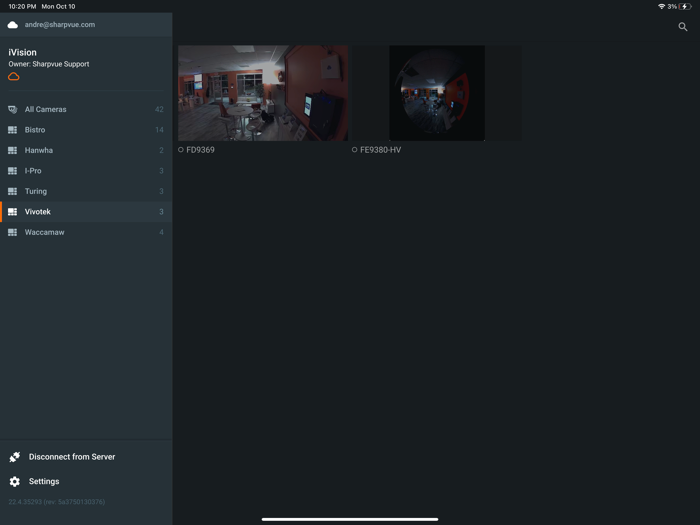Click the Hanwha camera count 2

click(161, 150)
